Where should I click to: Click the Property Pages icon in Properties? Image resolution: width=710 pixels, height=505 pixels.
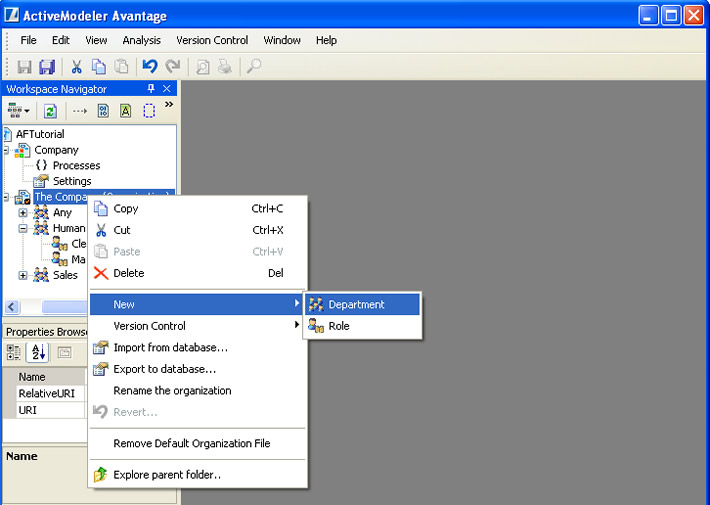(x=64, y=352)
